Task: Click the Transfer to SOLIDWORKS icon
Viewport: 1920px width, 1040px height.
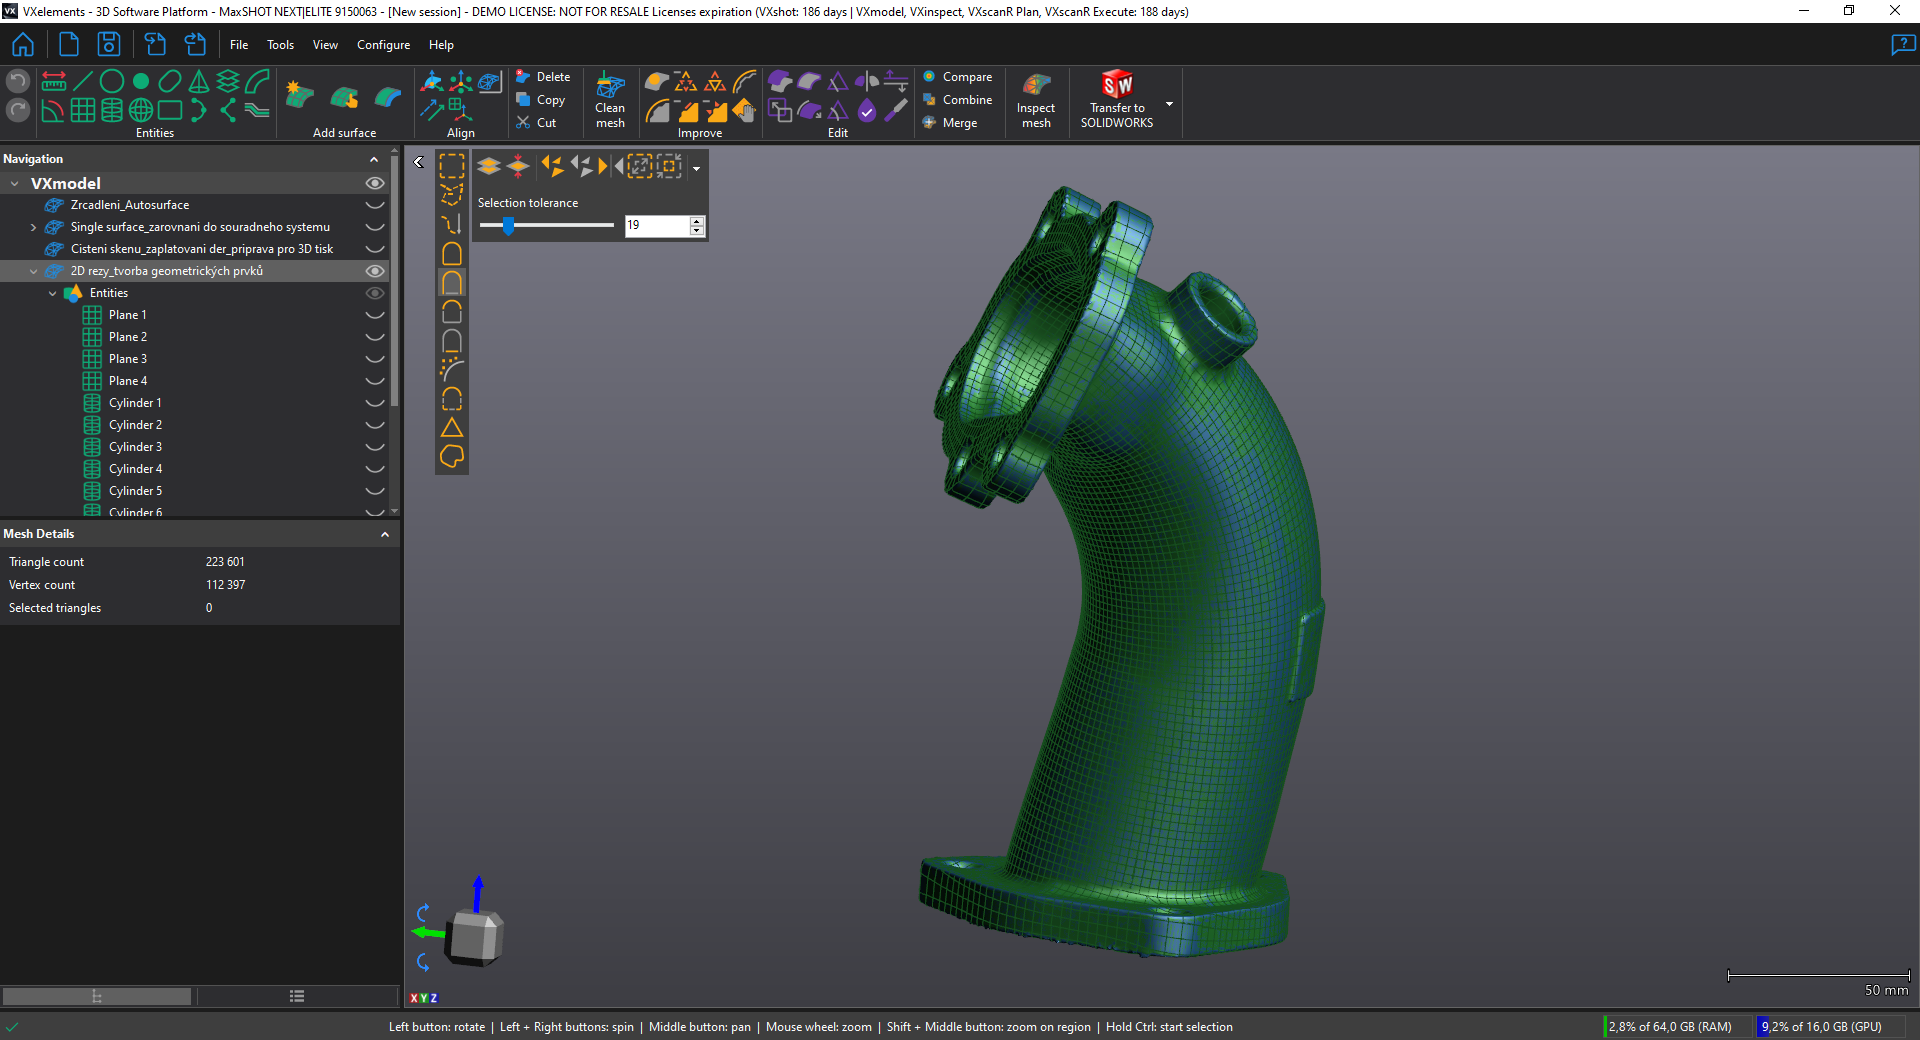Action: coord(1117,85)
